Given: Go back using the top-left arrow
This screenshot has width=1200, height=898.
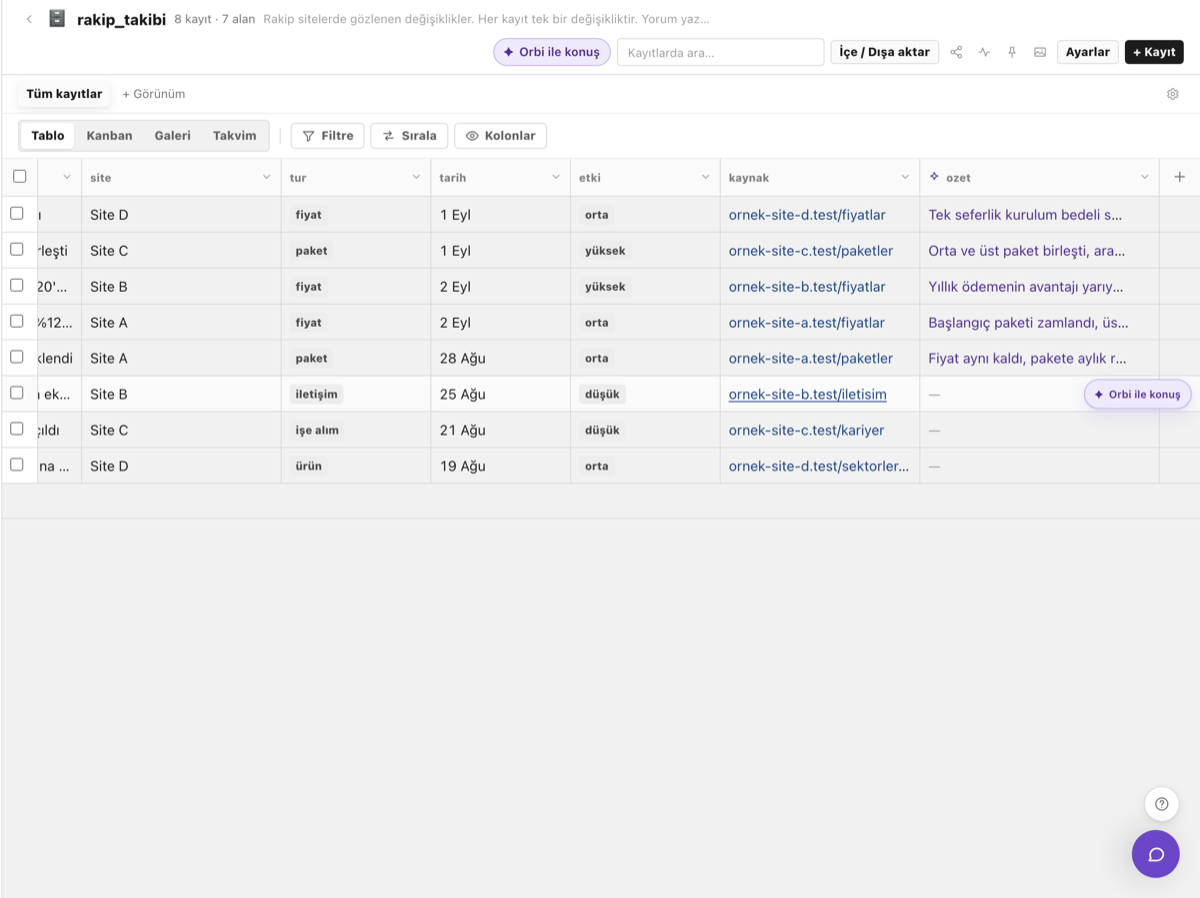Looking at the screenshot, I should [x=29, y=19].
